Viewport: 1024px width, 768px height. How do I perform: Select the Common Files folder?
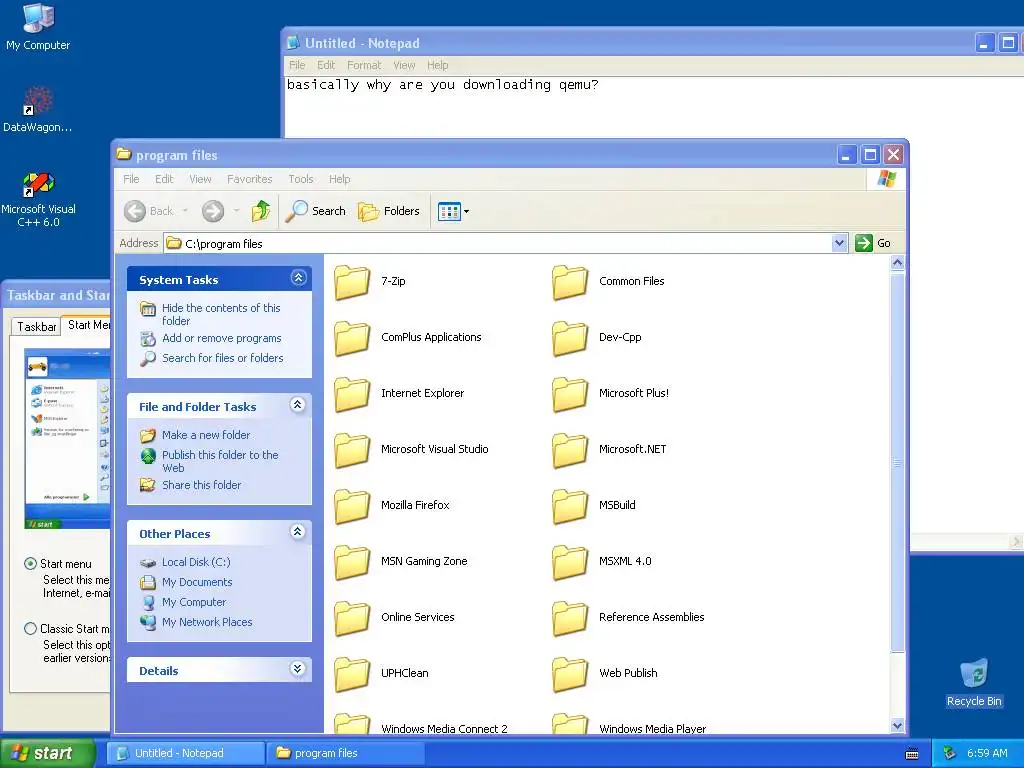click(608, 281)
